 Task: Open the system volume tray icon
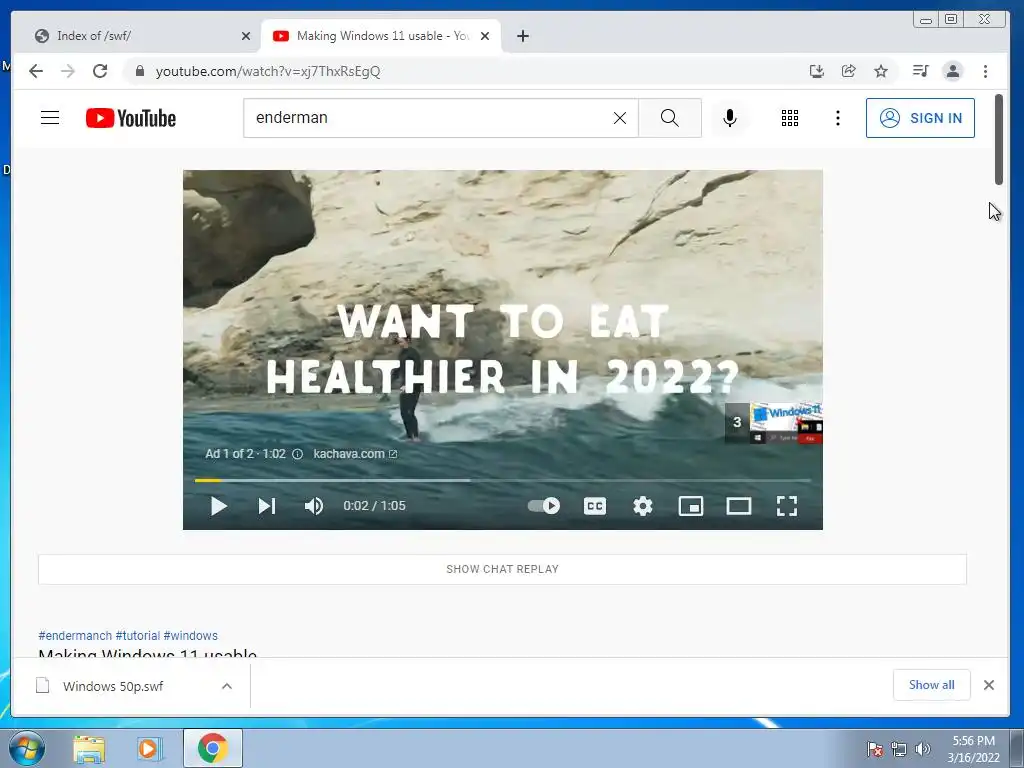[922, 749]
